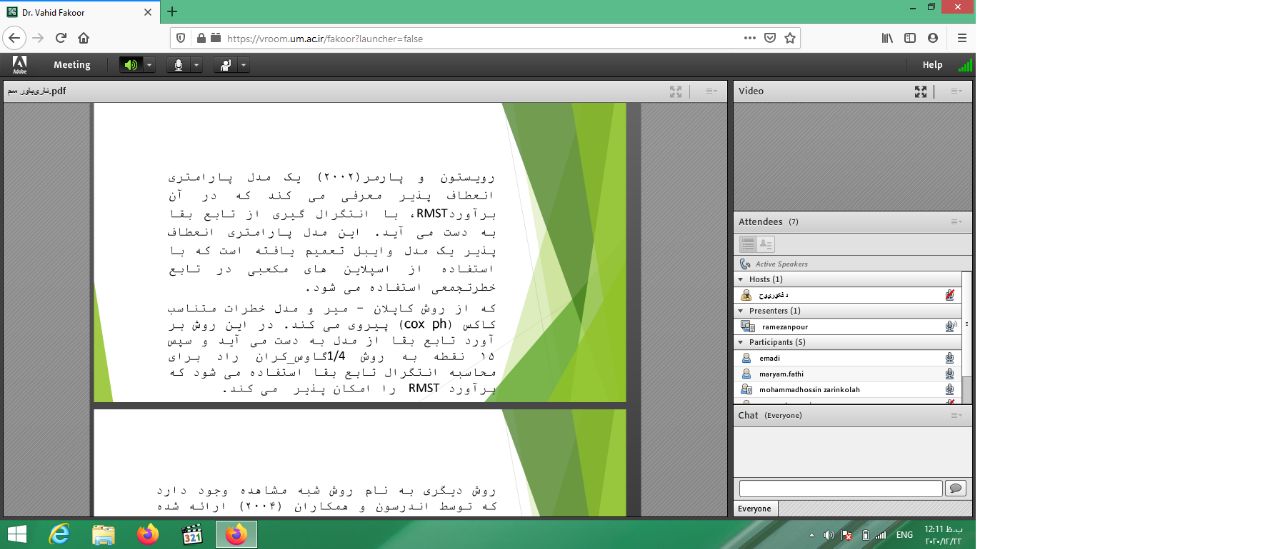This screenshot has width=1280, height=549.
Task: Go back with the browser back arrow
Action: 15,38
